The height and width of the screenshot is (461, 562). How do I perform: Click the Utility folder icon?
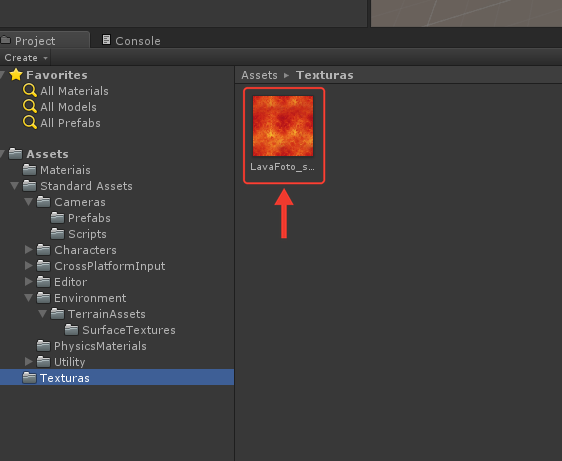pos(43,362)
